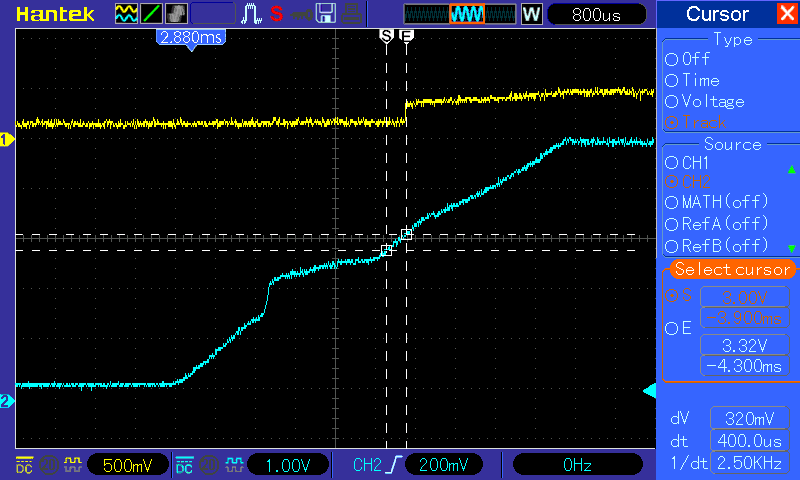Click the cyan trigger level arrow
800x480 pixels.
tap(649, 391)
